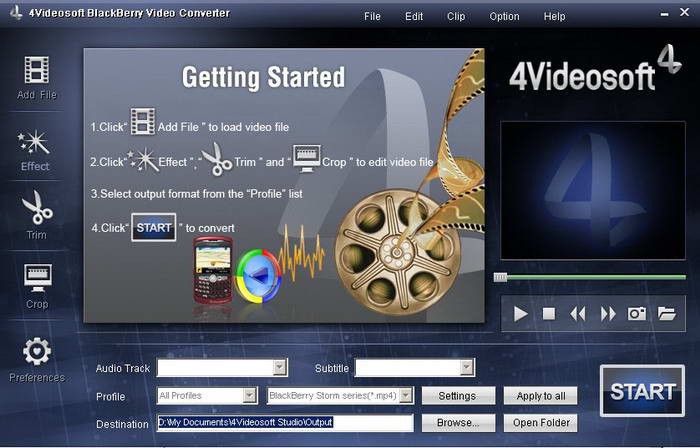The image size is (700, 448).
Task: Click the Apply to all button
Action: click(x=540, y=396)
